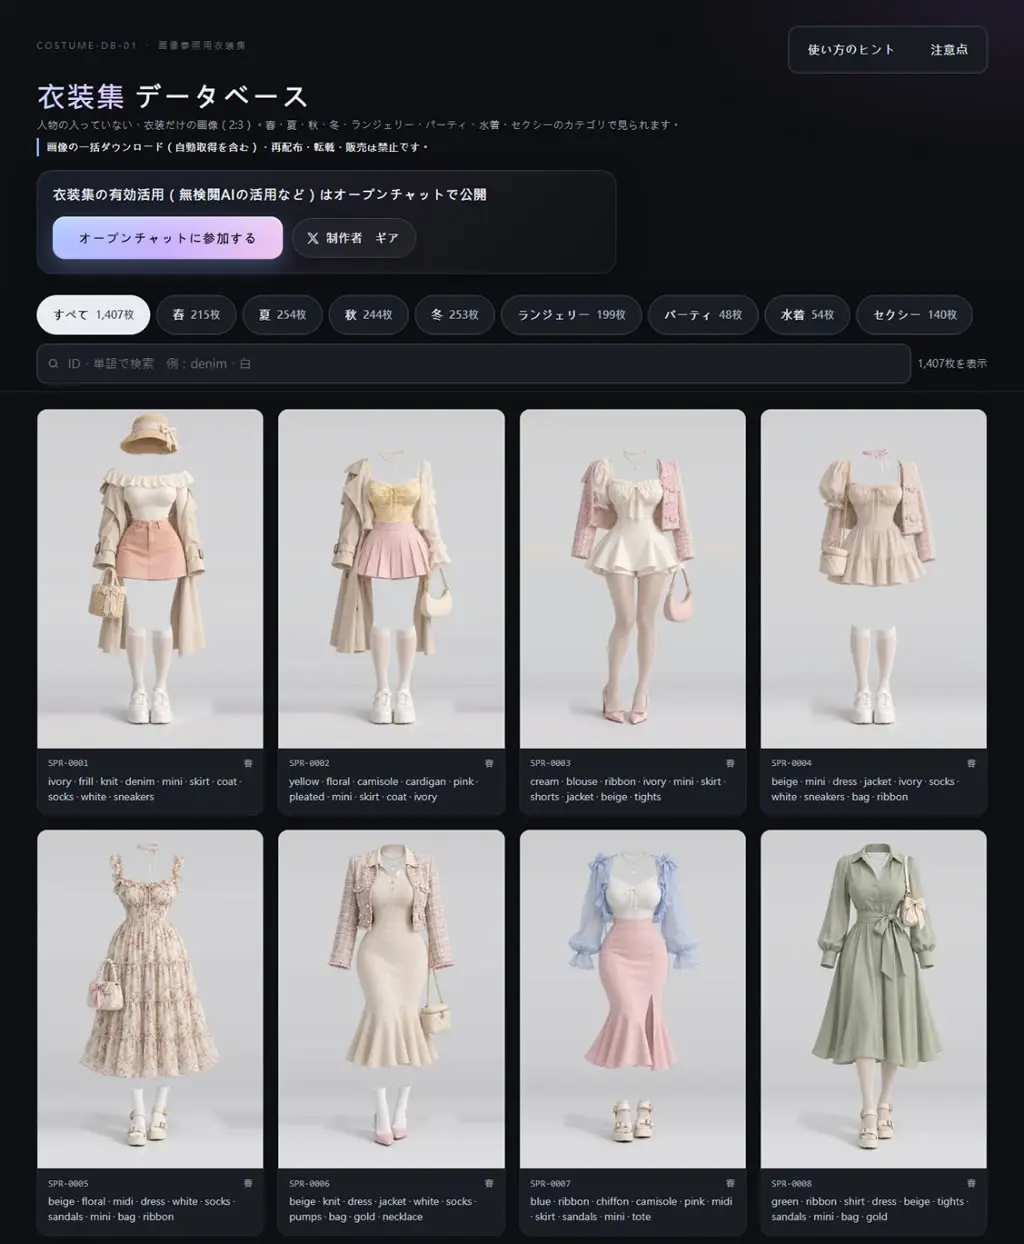Click the SPR-0003 ID label

tap(550, 763)
